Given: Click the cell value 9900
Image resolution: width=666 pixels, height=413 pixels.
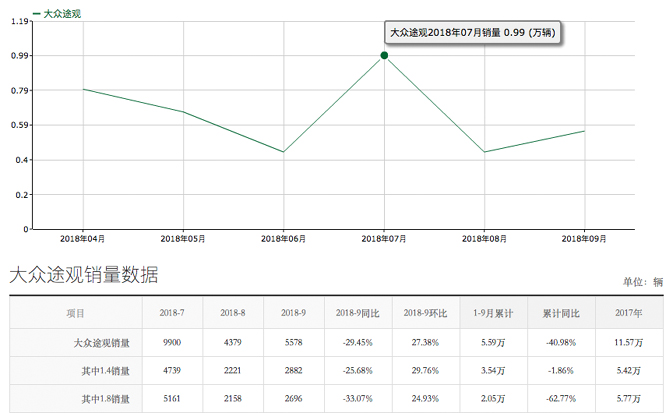Looking at the screenshot, I should pyautogui.click(x=172, y=342).
